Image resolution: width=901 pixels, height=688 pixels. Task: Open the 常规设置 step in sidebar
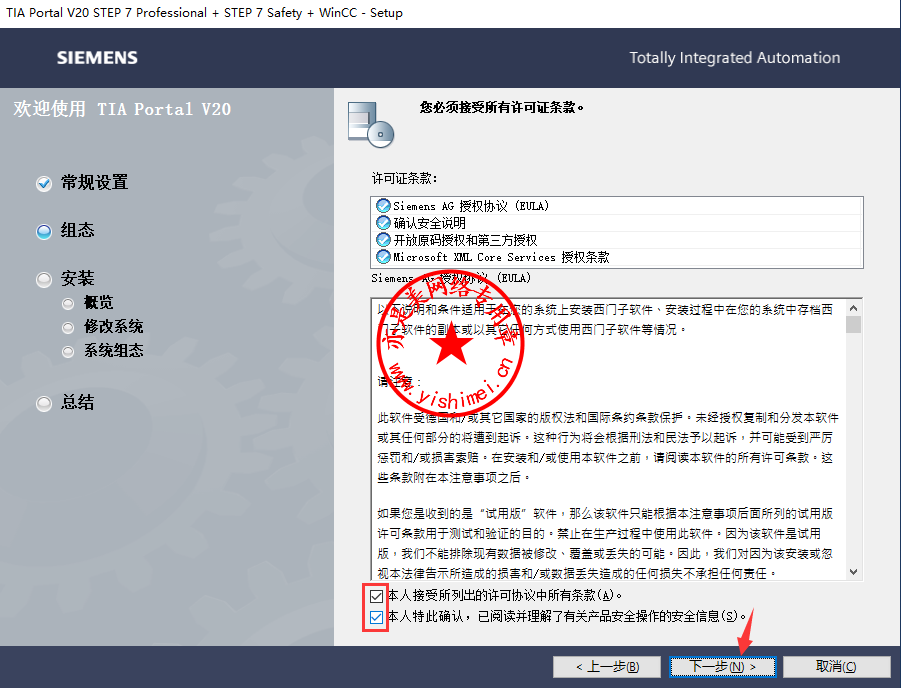[x=94, y=183]
